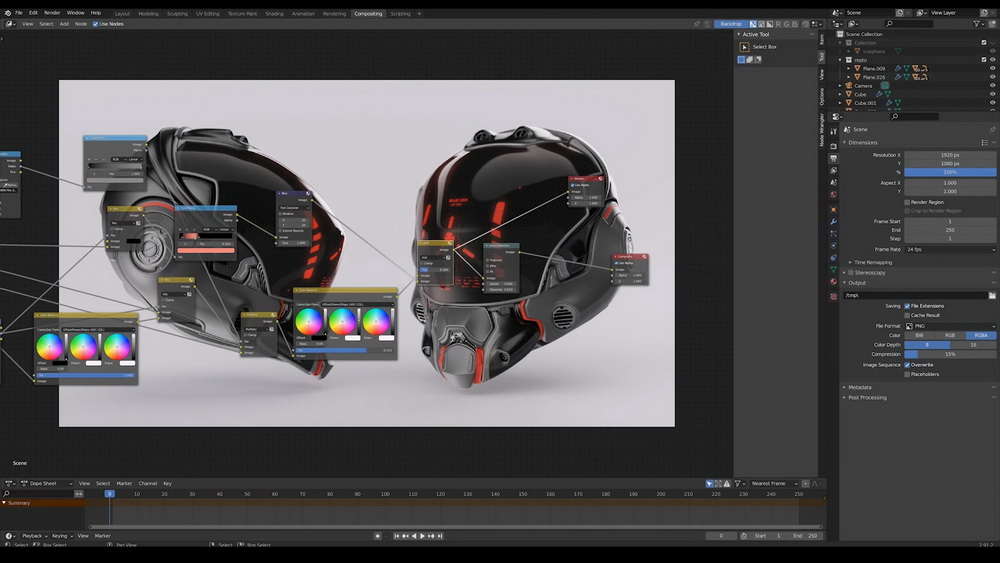This screenshot has width=1000, height=563.
Task: Open the node editor Add menu
Action: click(x=64, y=24)
